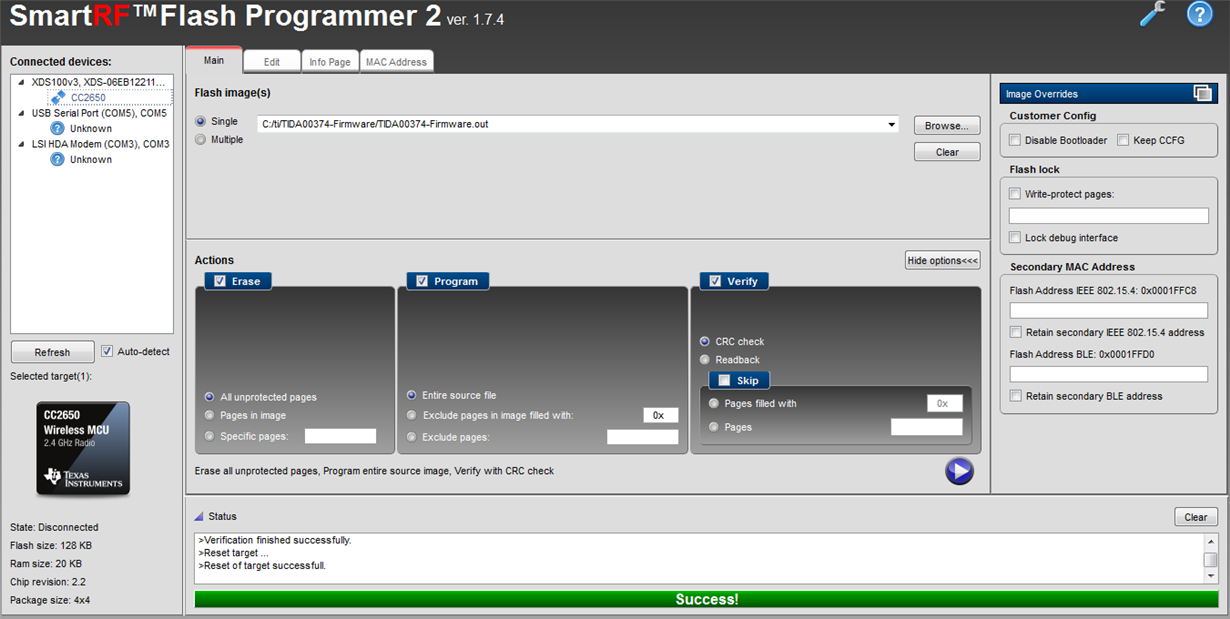This screenshot has height=619, width=1230.
Task: Click the Browse... button
Action: pyautogui.click(x=947, y=126)
